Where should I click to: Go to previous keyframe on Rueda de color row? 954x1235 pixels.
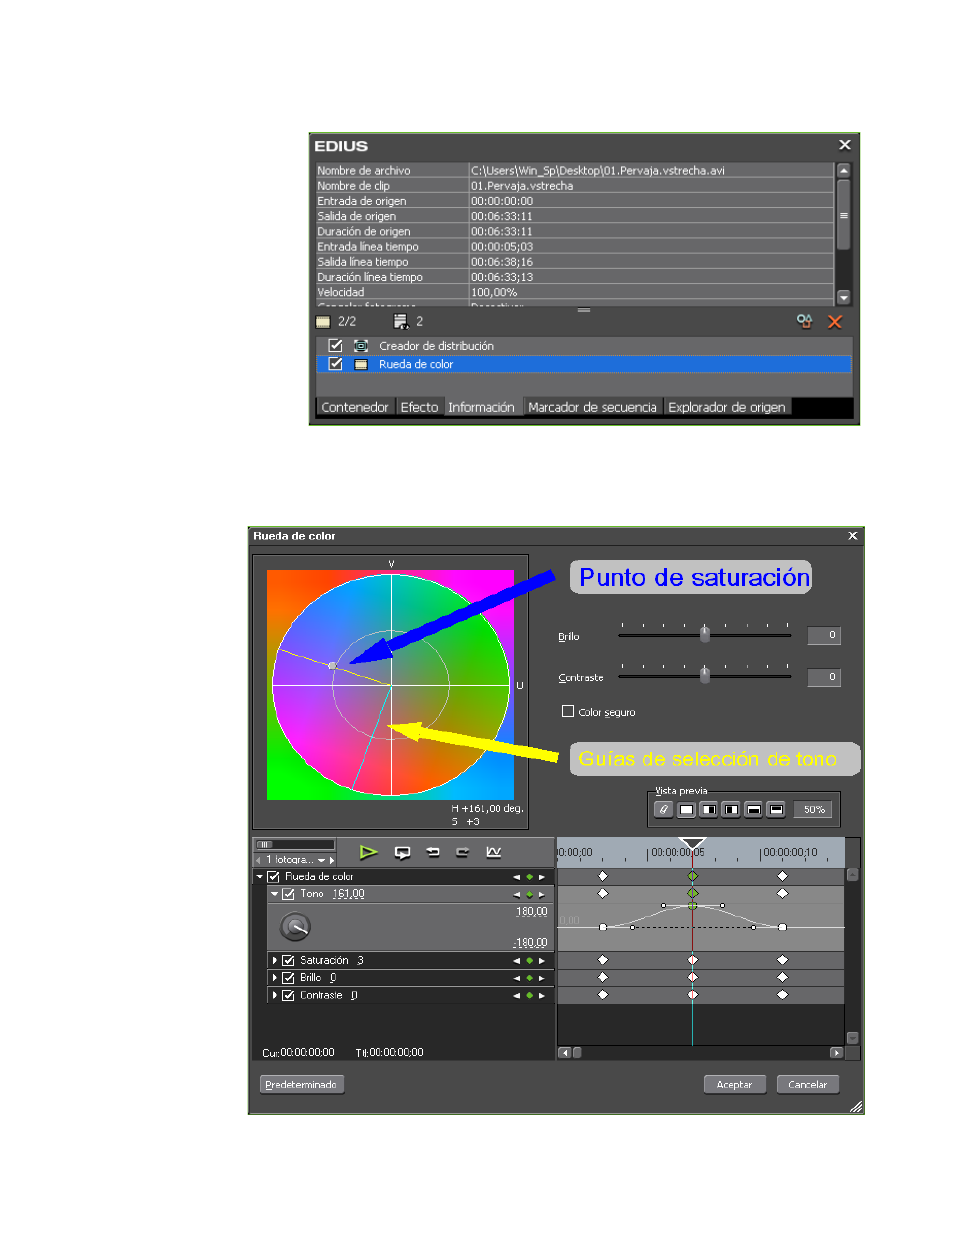coord(516,877)
